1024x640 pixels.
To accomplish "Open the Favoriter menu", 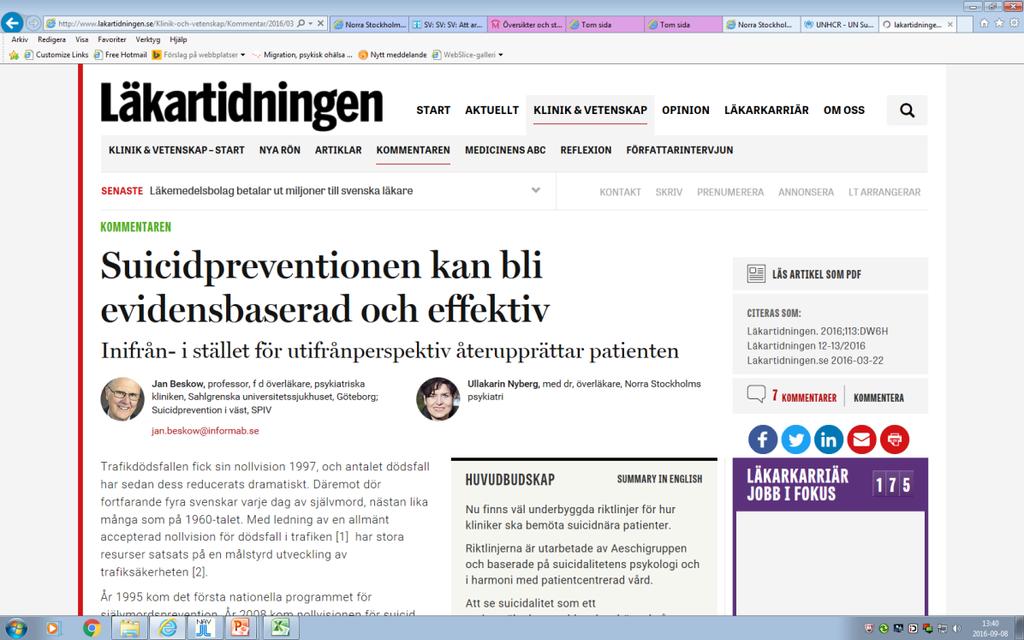I will tap(112, 40).
